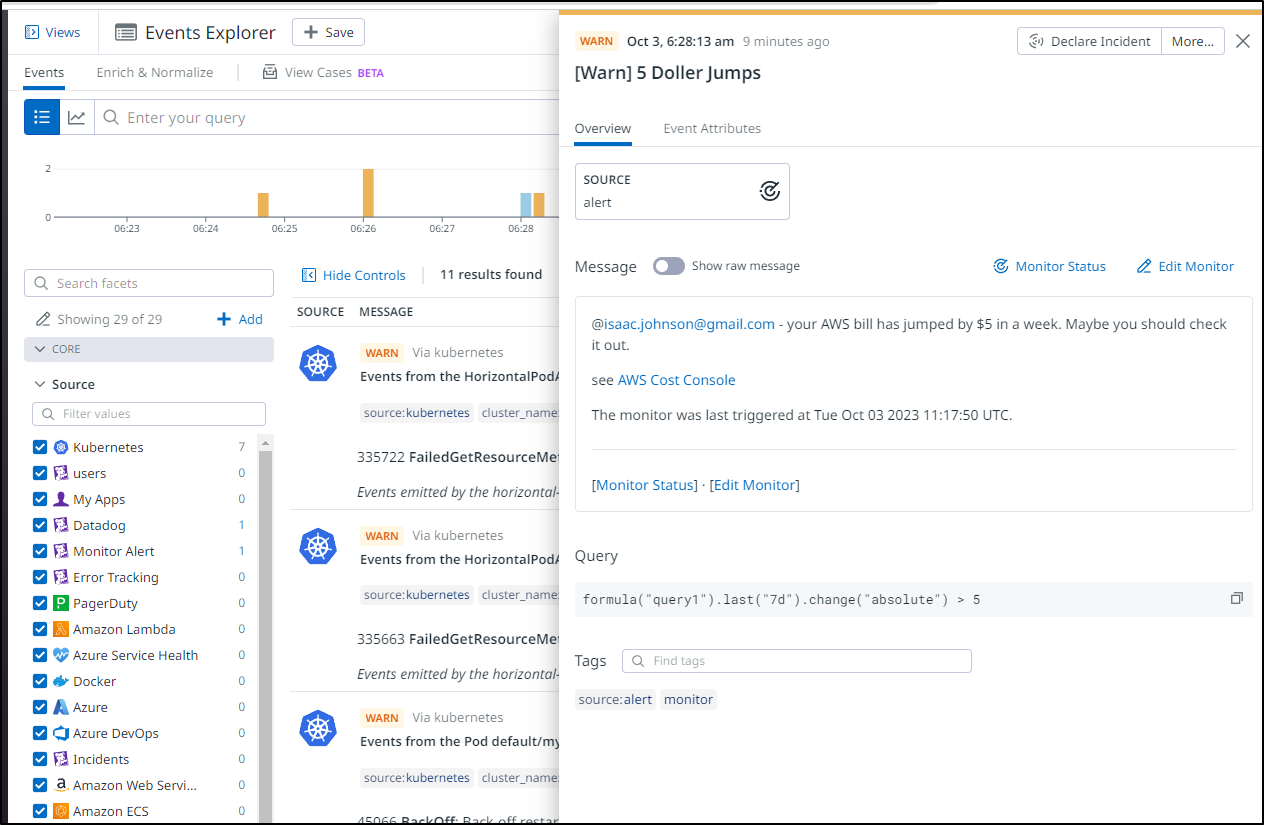Save the current events view
Viewport: 1264px width, 825px height.
328,32
